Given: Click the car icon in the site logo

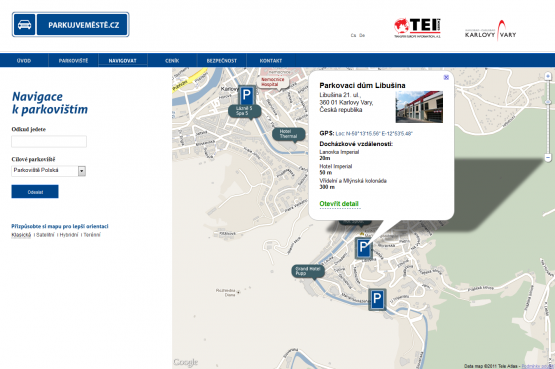Looking at the screenshot, I should (x=24, y=24).
